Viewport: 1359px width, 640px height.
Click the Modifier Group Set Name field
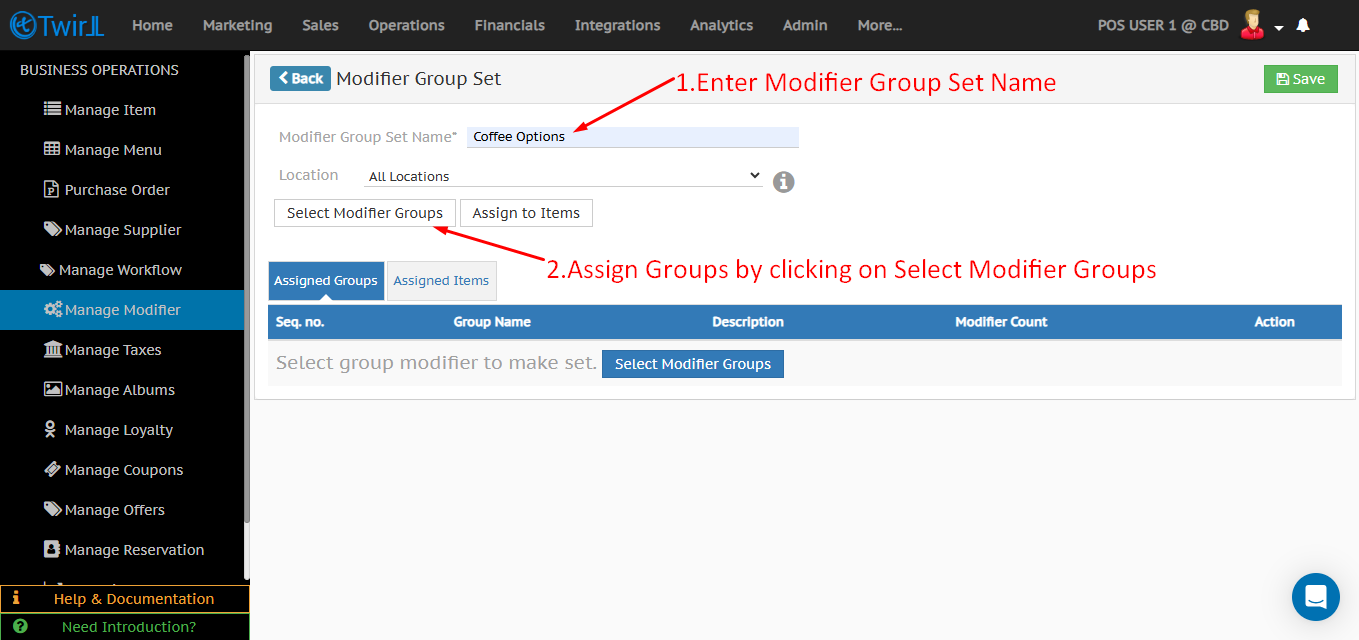632,137
